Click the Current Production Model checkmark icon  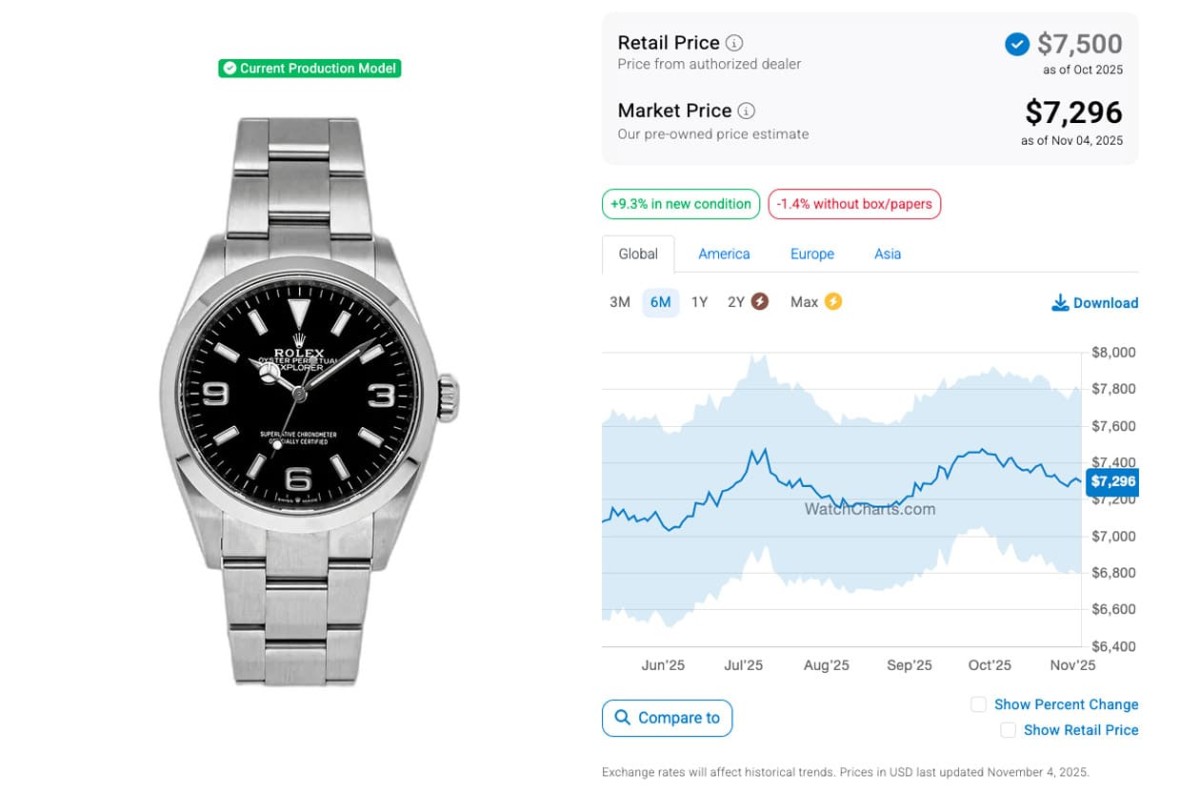[x=230, y=68]
